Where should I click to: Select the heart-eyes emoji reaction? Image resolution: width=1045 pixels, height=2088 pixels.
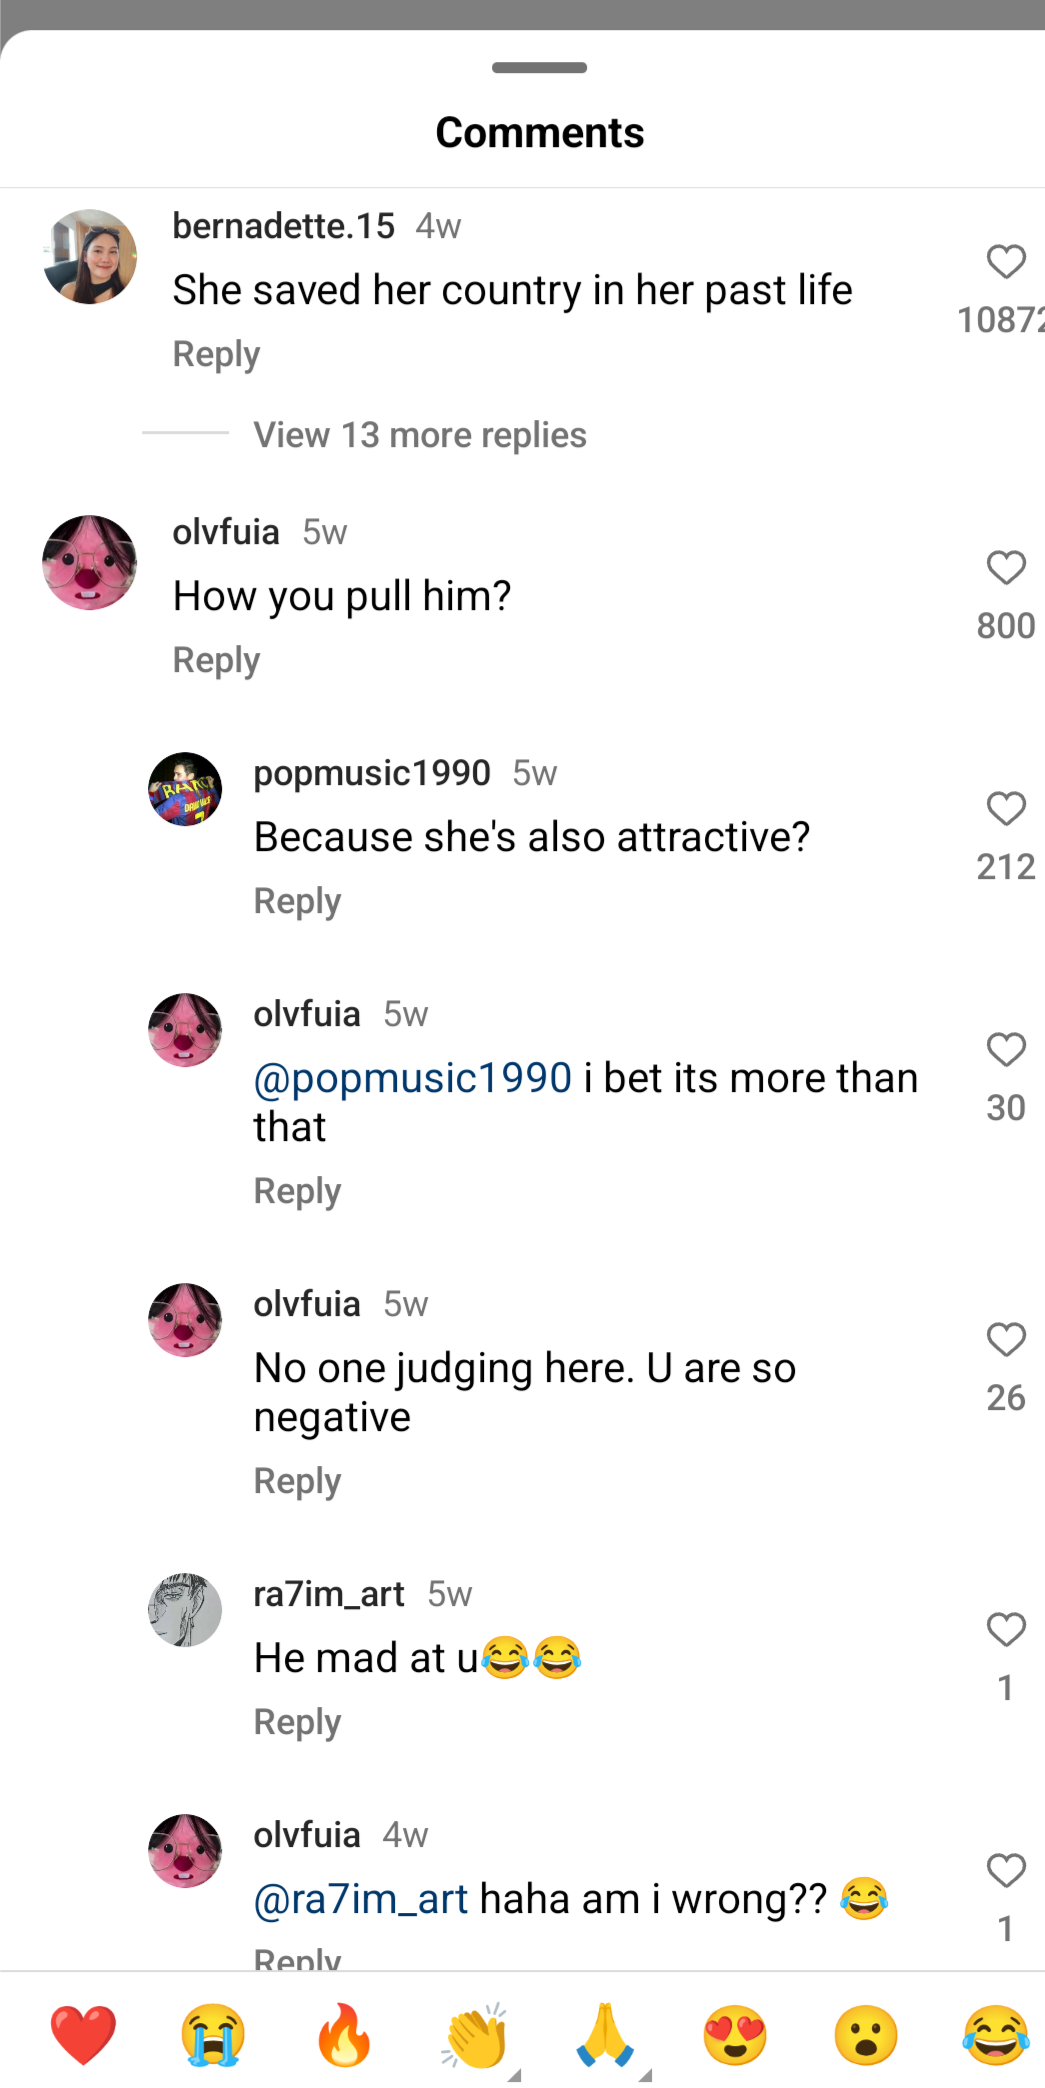(x=736, y=2034)
